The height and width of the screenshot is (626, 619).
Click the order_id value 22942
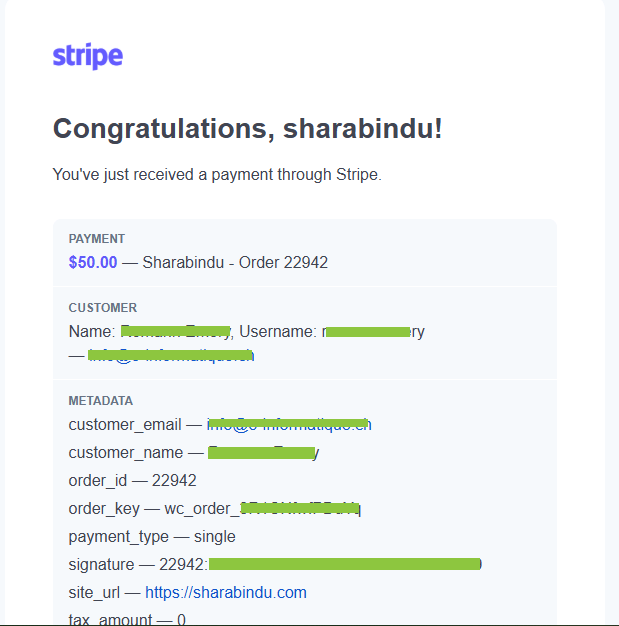pos(174,480)
